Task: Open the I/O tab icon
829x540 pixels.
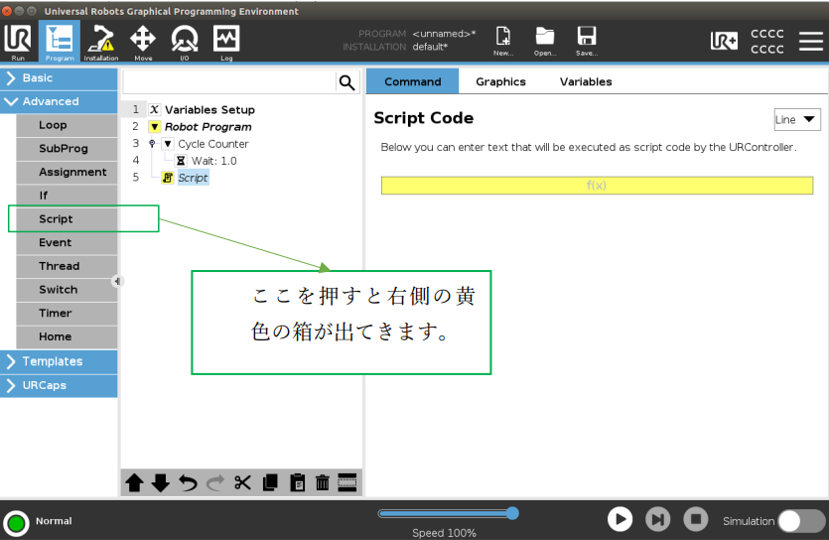Action: tap(184, 42)
